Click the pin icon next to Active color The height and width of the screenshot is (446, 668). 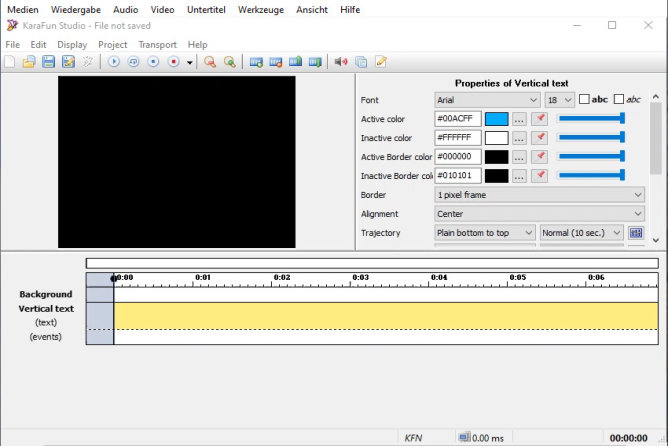click(539, 119)
